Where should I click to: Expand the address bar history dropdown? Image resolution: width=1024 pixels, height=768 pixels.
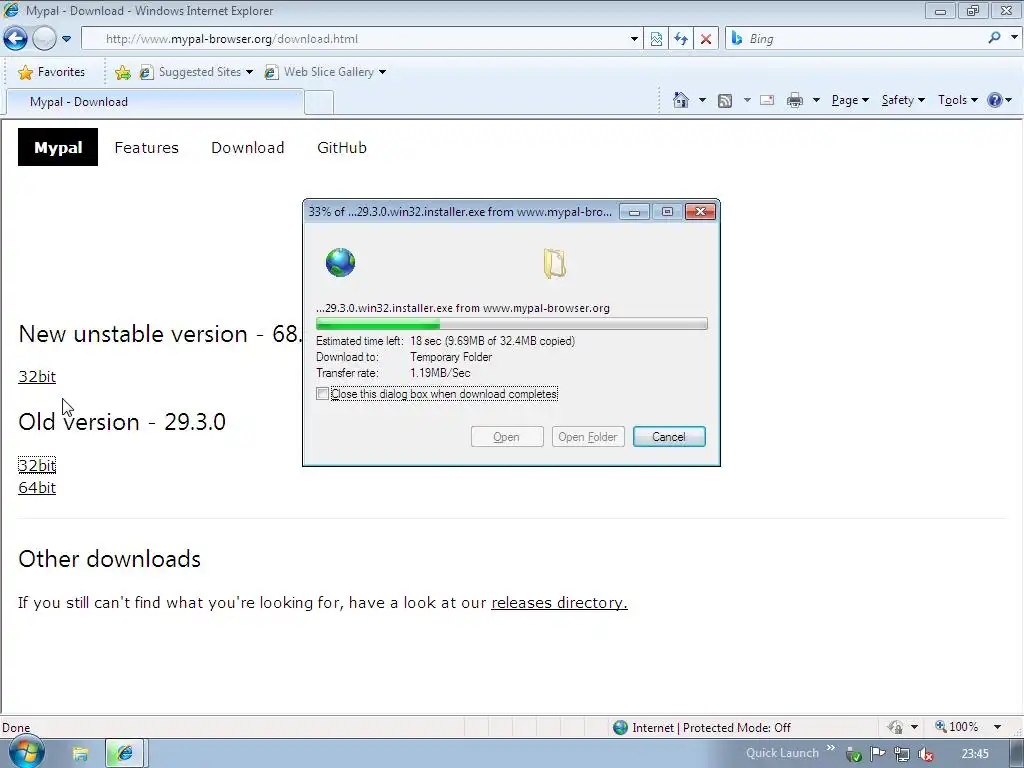[x=633, y=39]
